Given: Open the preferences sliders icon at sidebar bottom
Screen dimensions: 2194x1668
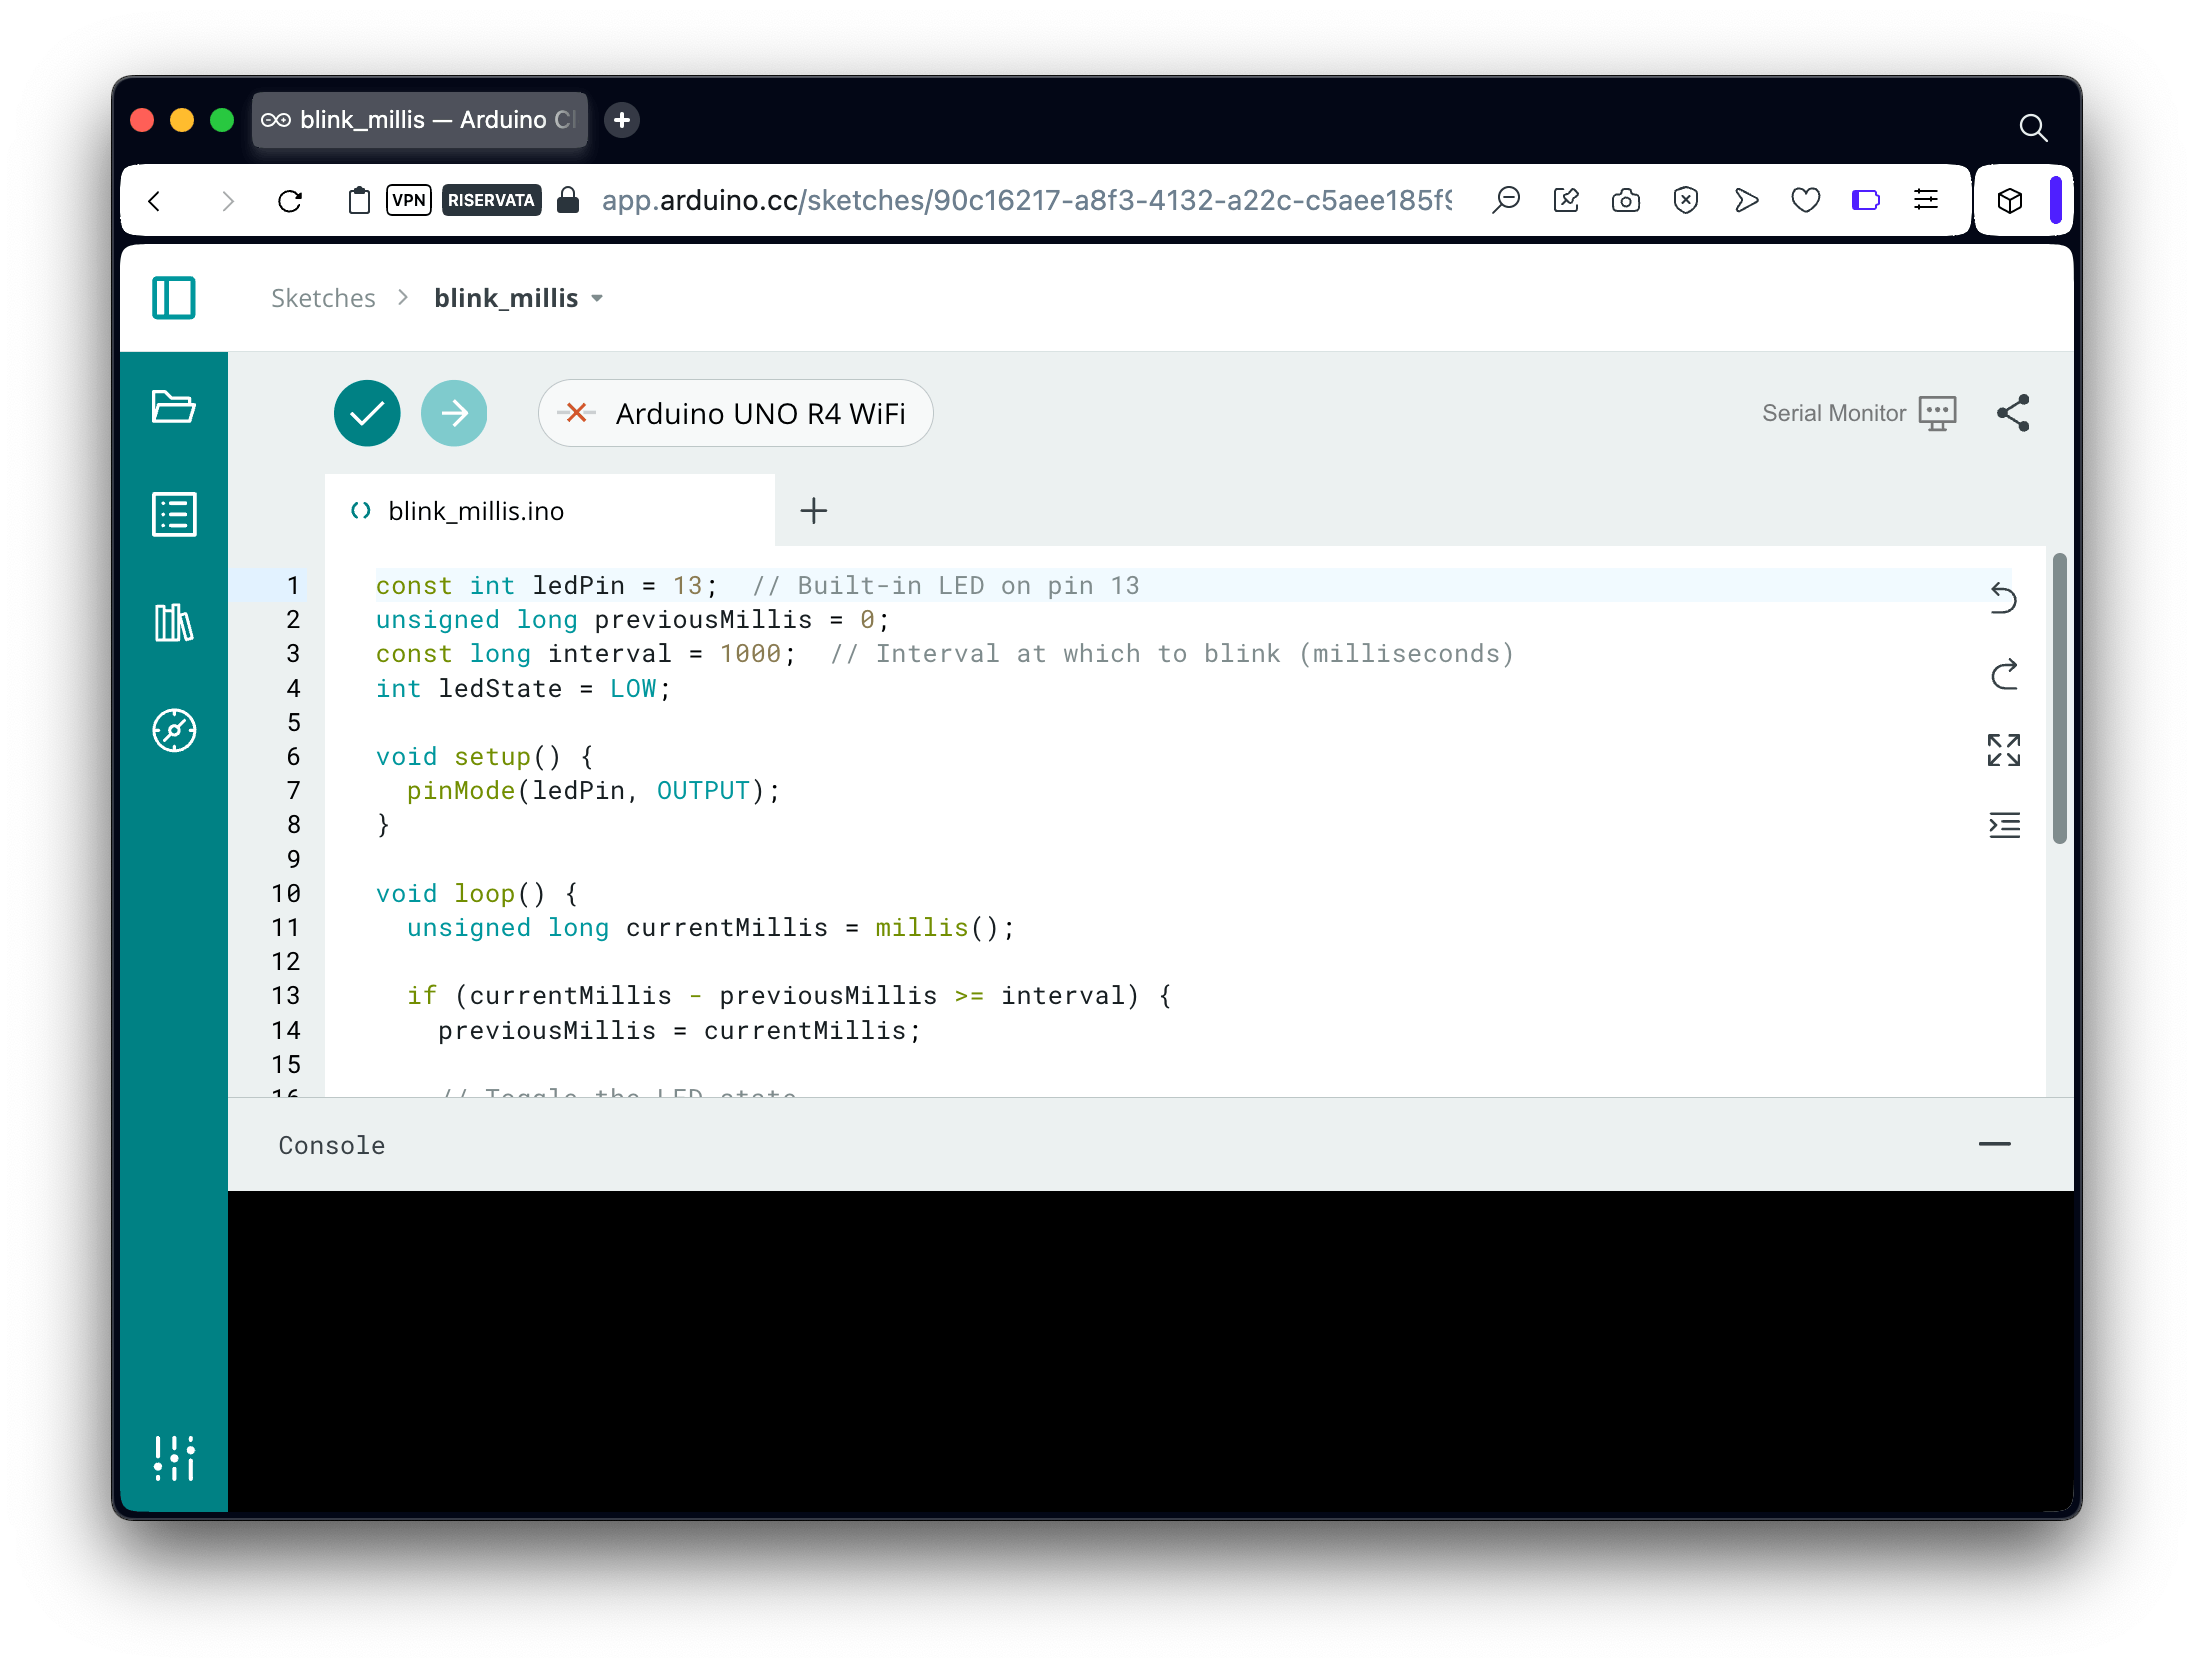Looking at the screenshot, I should pos(174,1458).
